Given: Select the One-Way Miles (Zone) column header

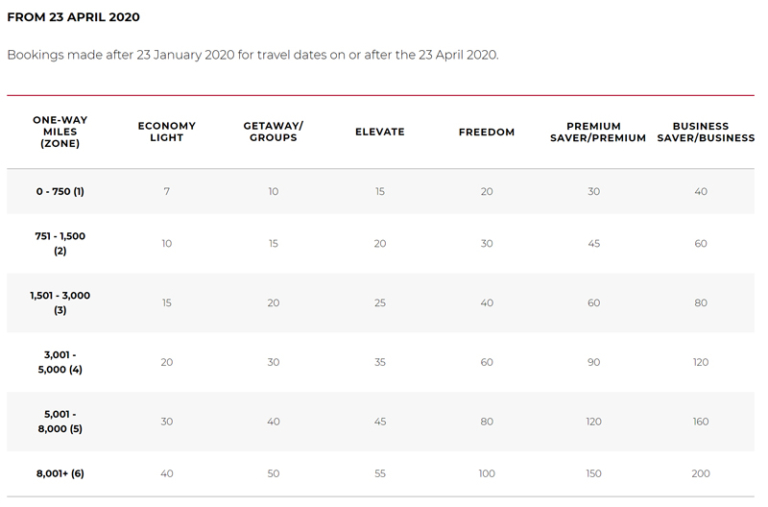Looking at the screenshot, I should click(x=60, y=132).
